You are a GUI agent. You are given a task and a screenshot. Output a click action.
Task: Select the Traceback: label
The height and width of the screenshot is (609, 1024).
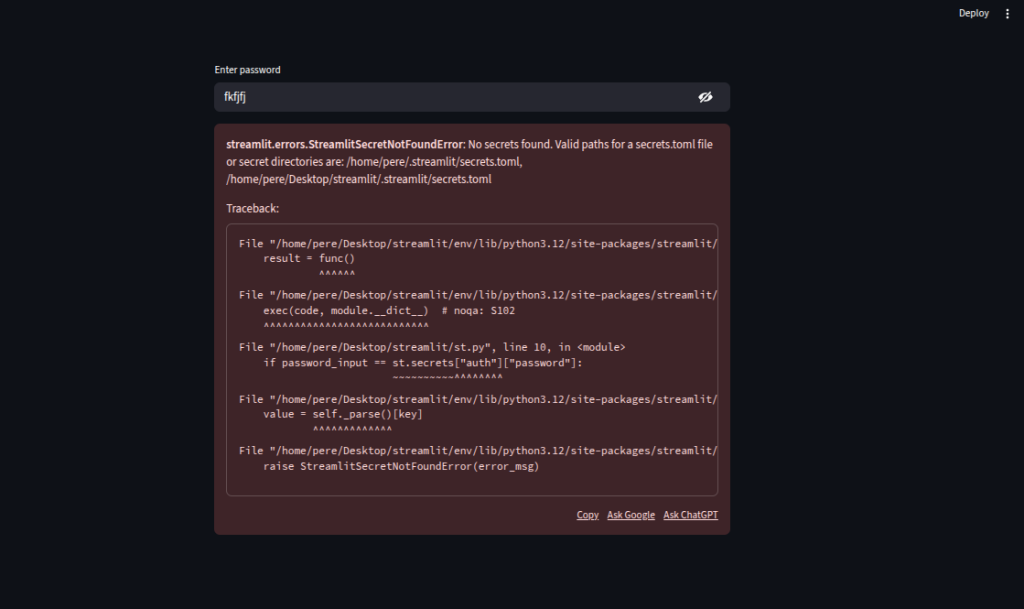[x=252, y=208]
